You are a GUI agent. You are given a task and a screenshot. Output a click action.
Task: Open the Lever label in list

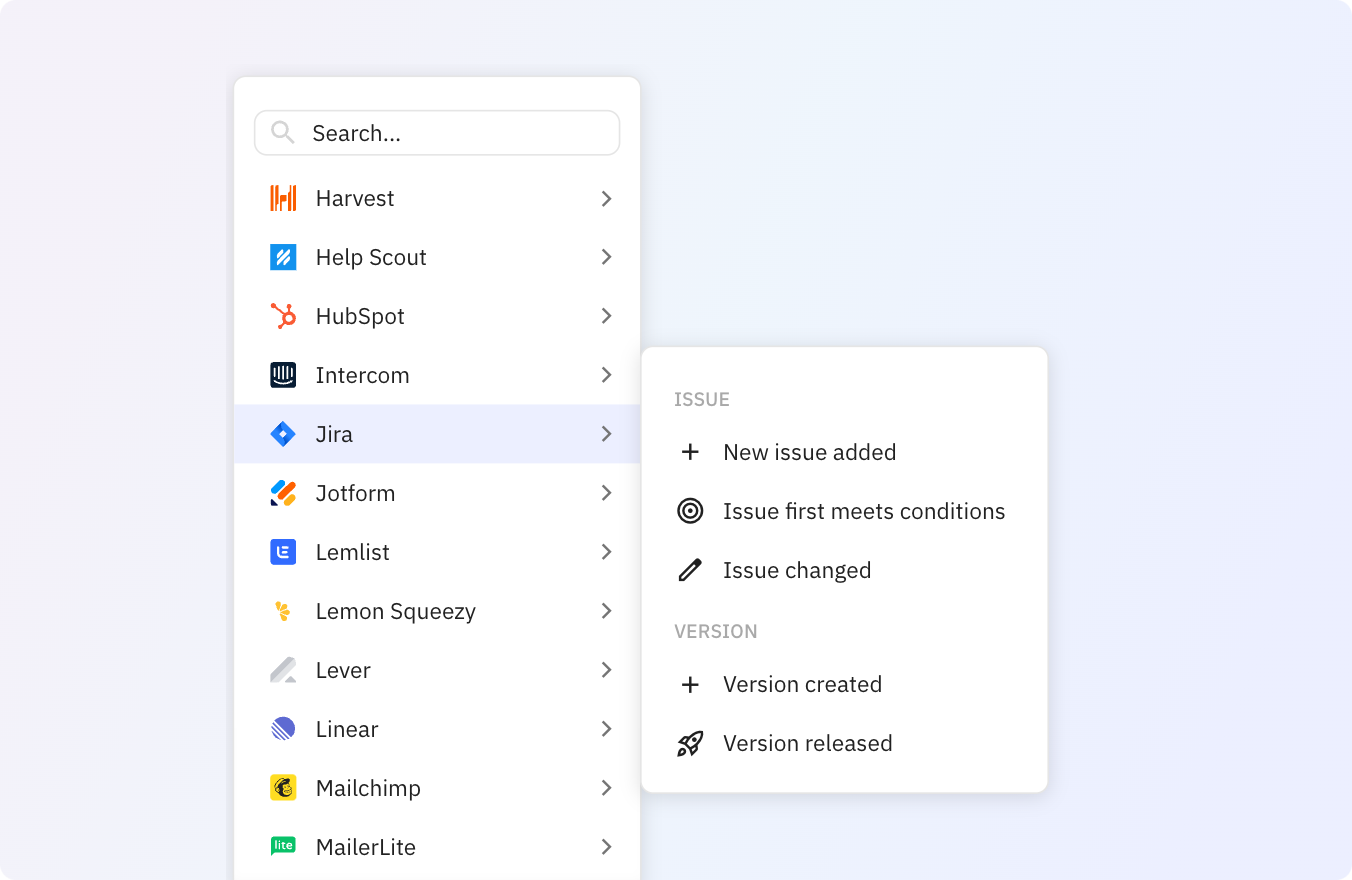point(343,670)
